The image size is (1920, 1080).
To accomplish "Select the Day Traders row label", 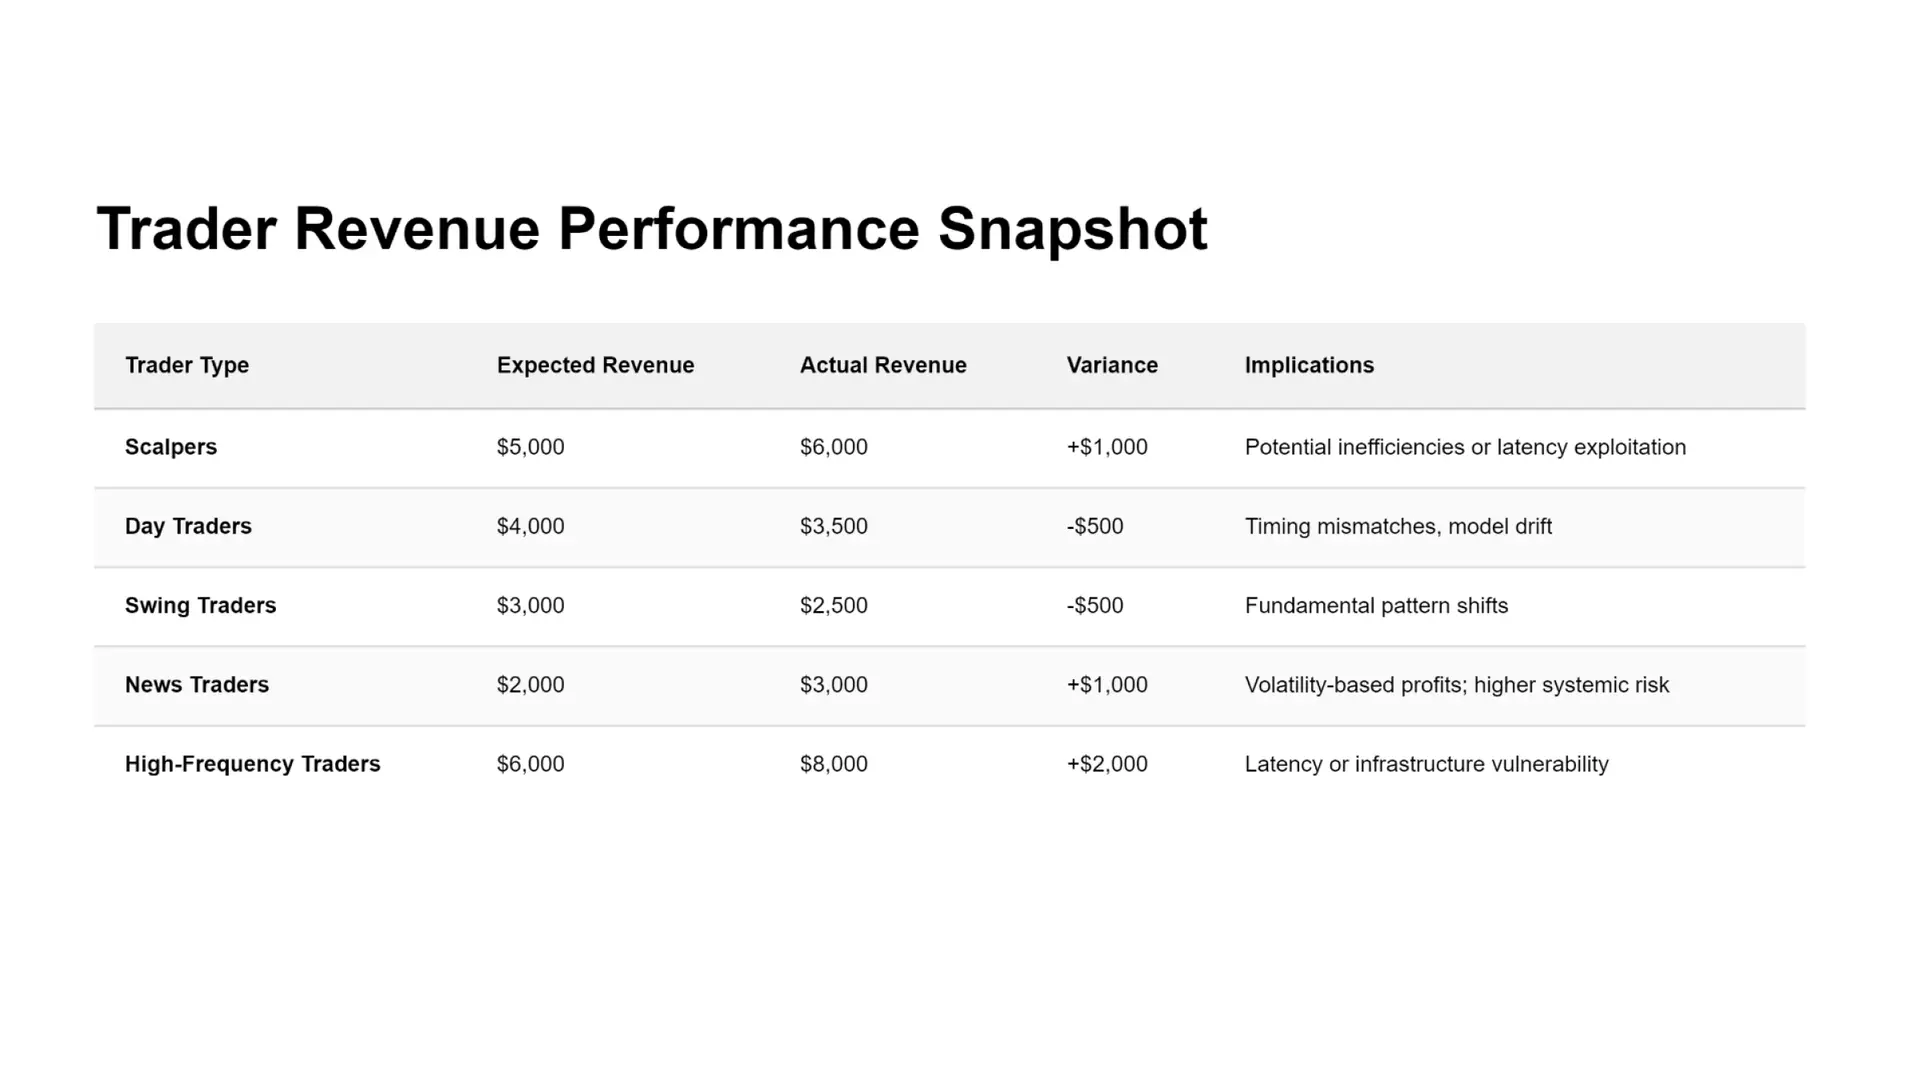I will (x=188, y=526).
